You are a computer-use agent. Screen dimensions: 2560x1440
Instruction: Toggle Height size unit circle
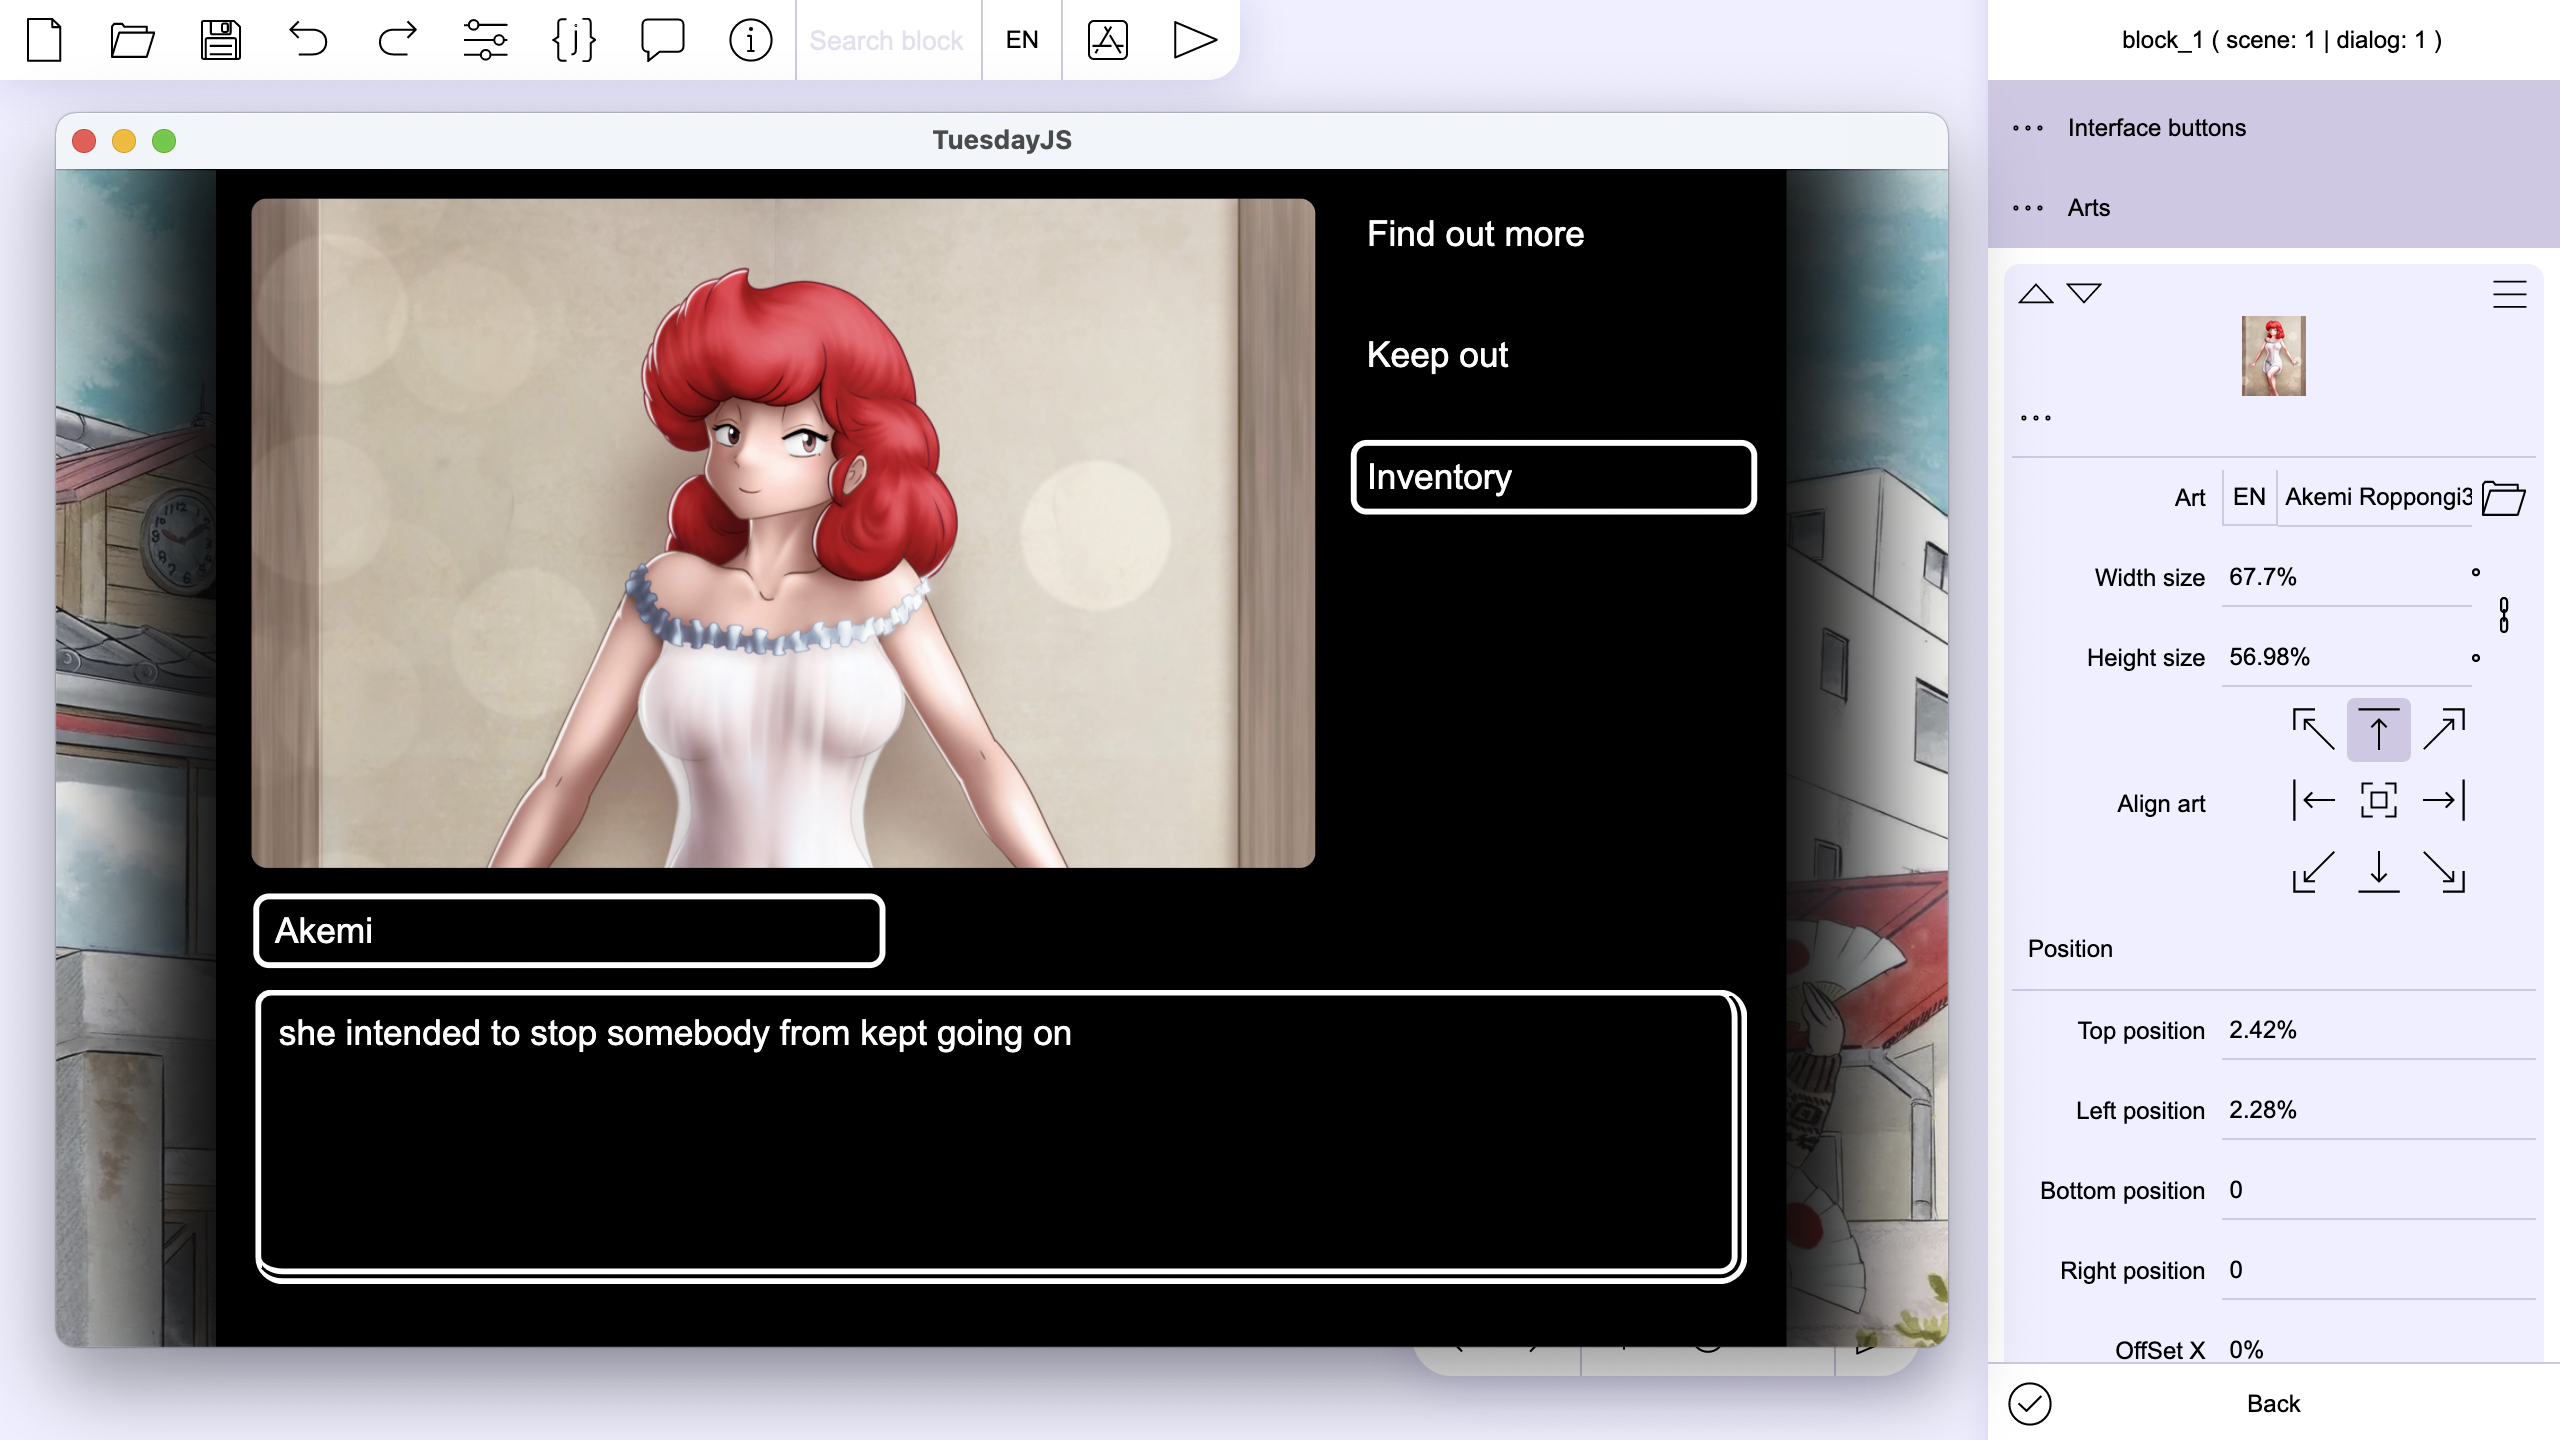tap(2476, 658)
